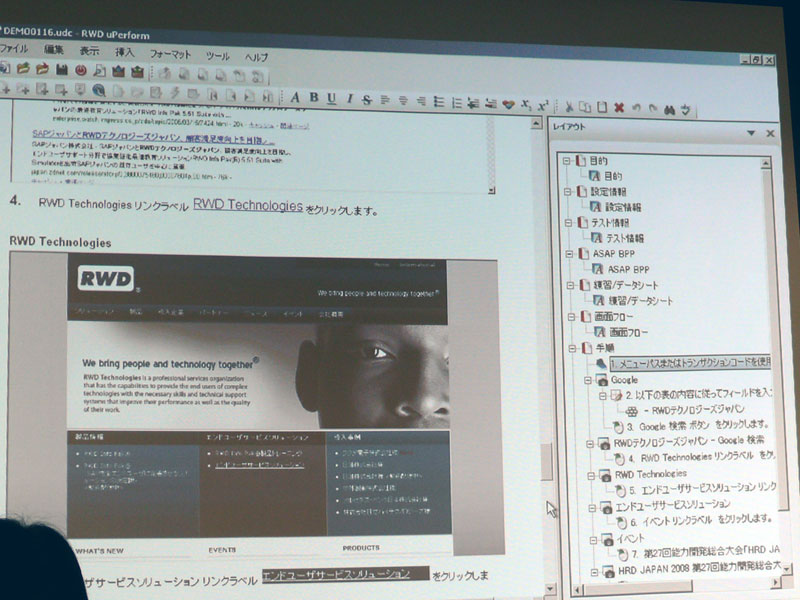Click the multicolor heart-shaped color icon

pos(508,104)
